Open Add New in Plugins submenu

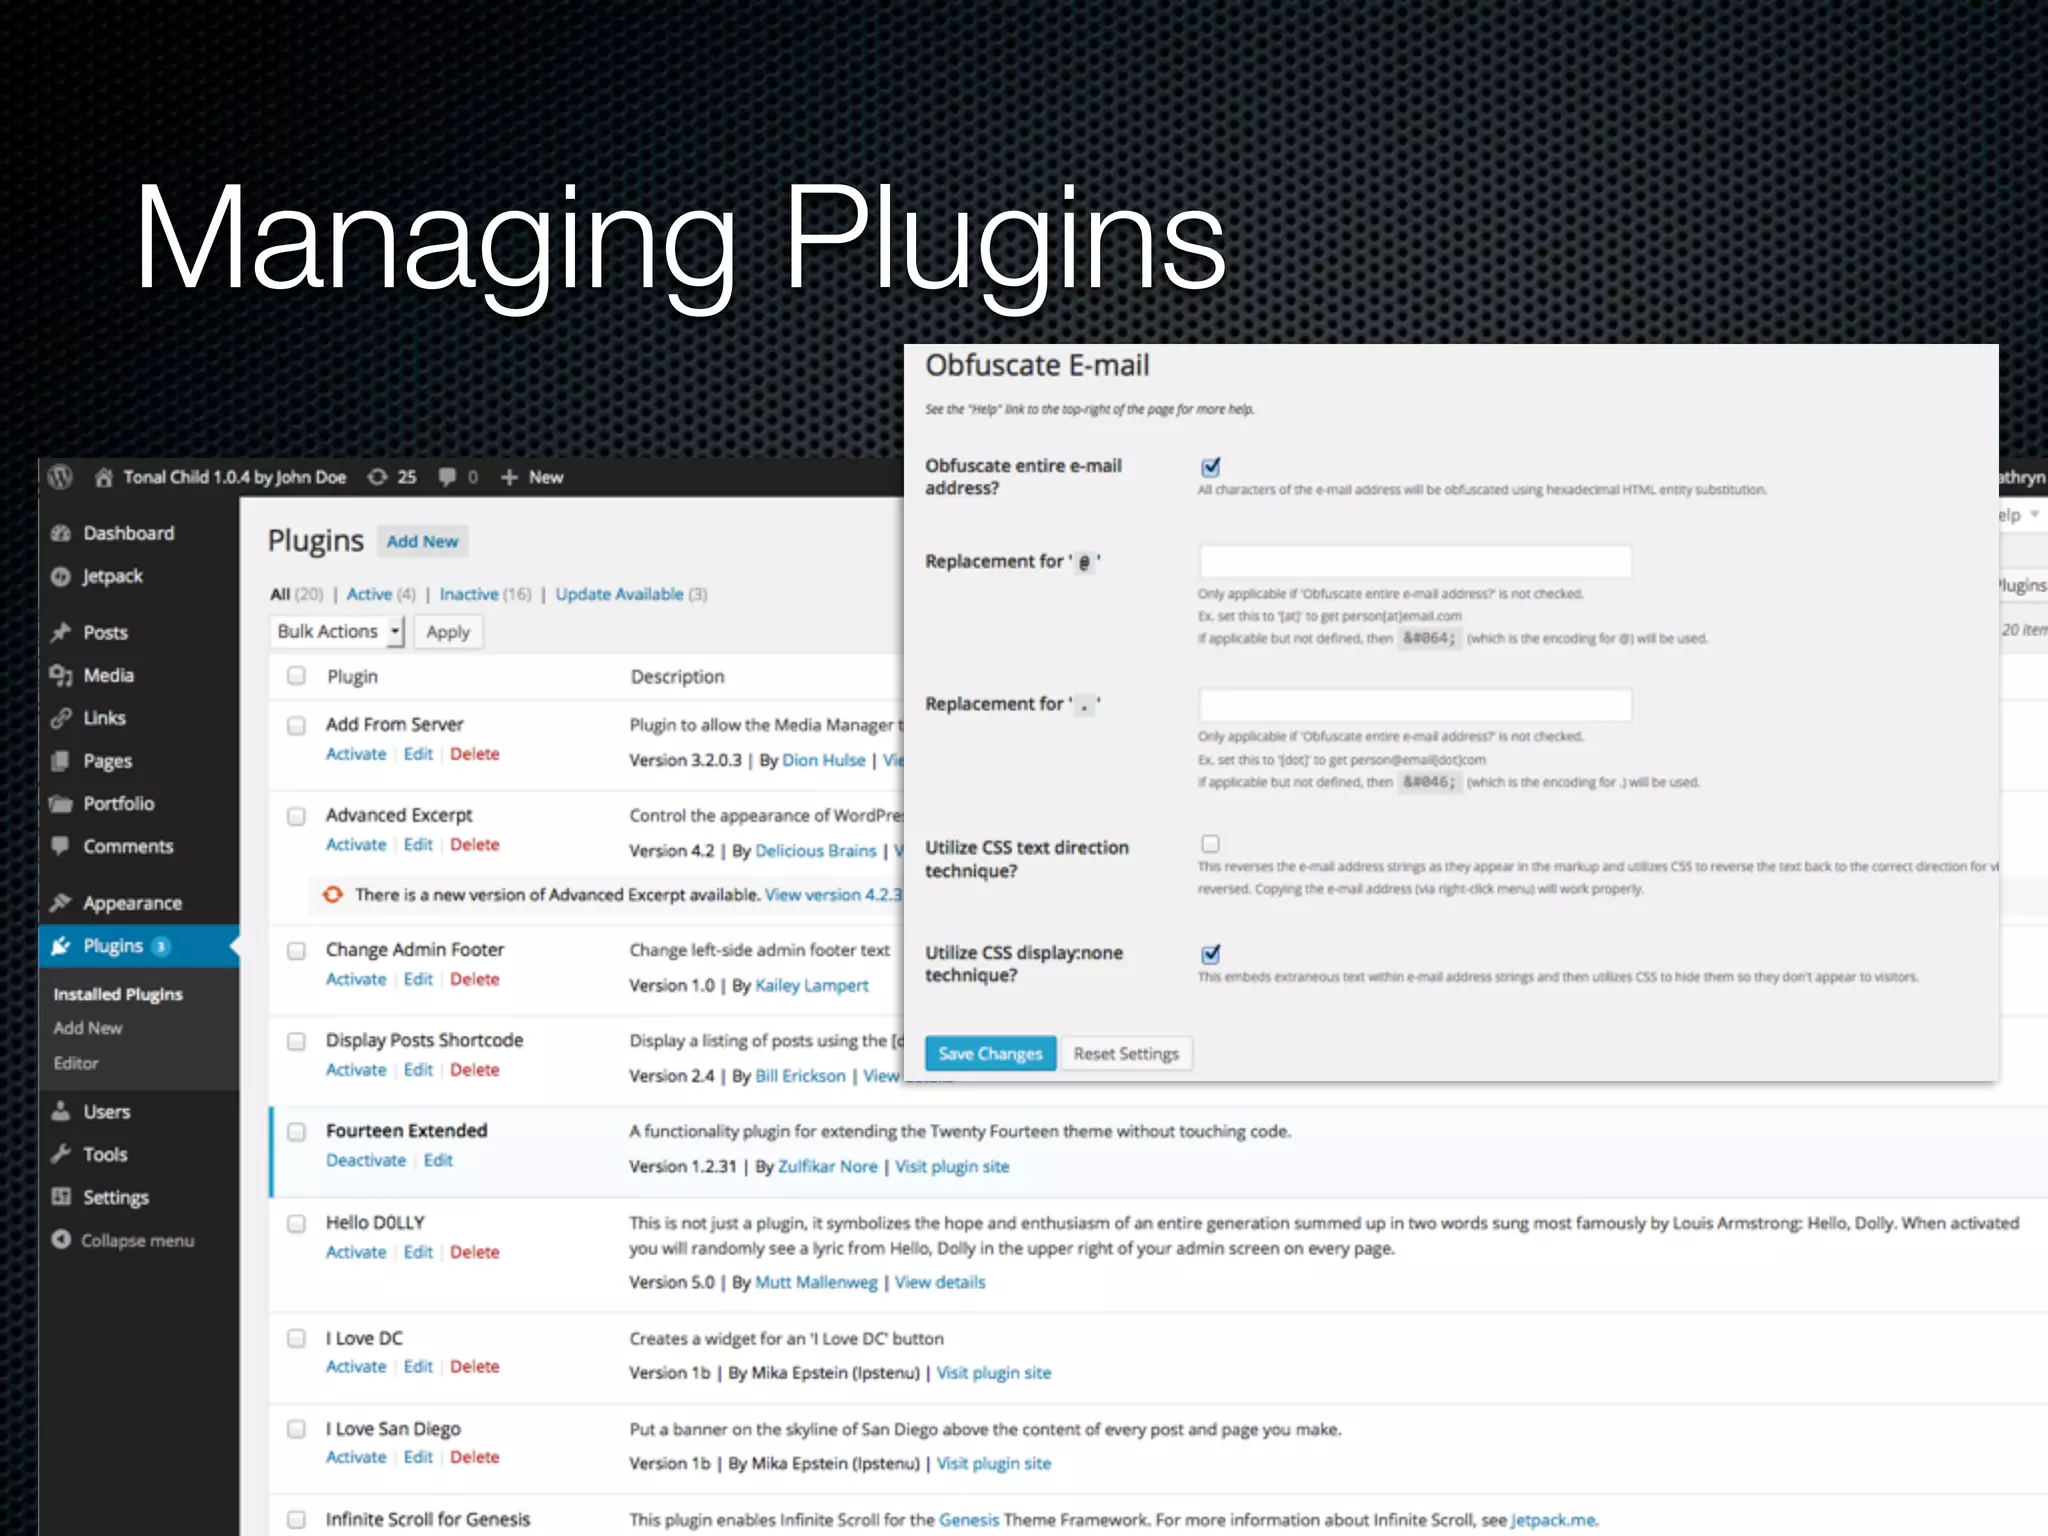coord(88,1028)
